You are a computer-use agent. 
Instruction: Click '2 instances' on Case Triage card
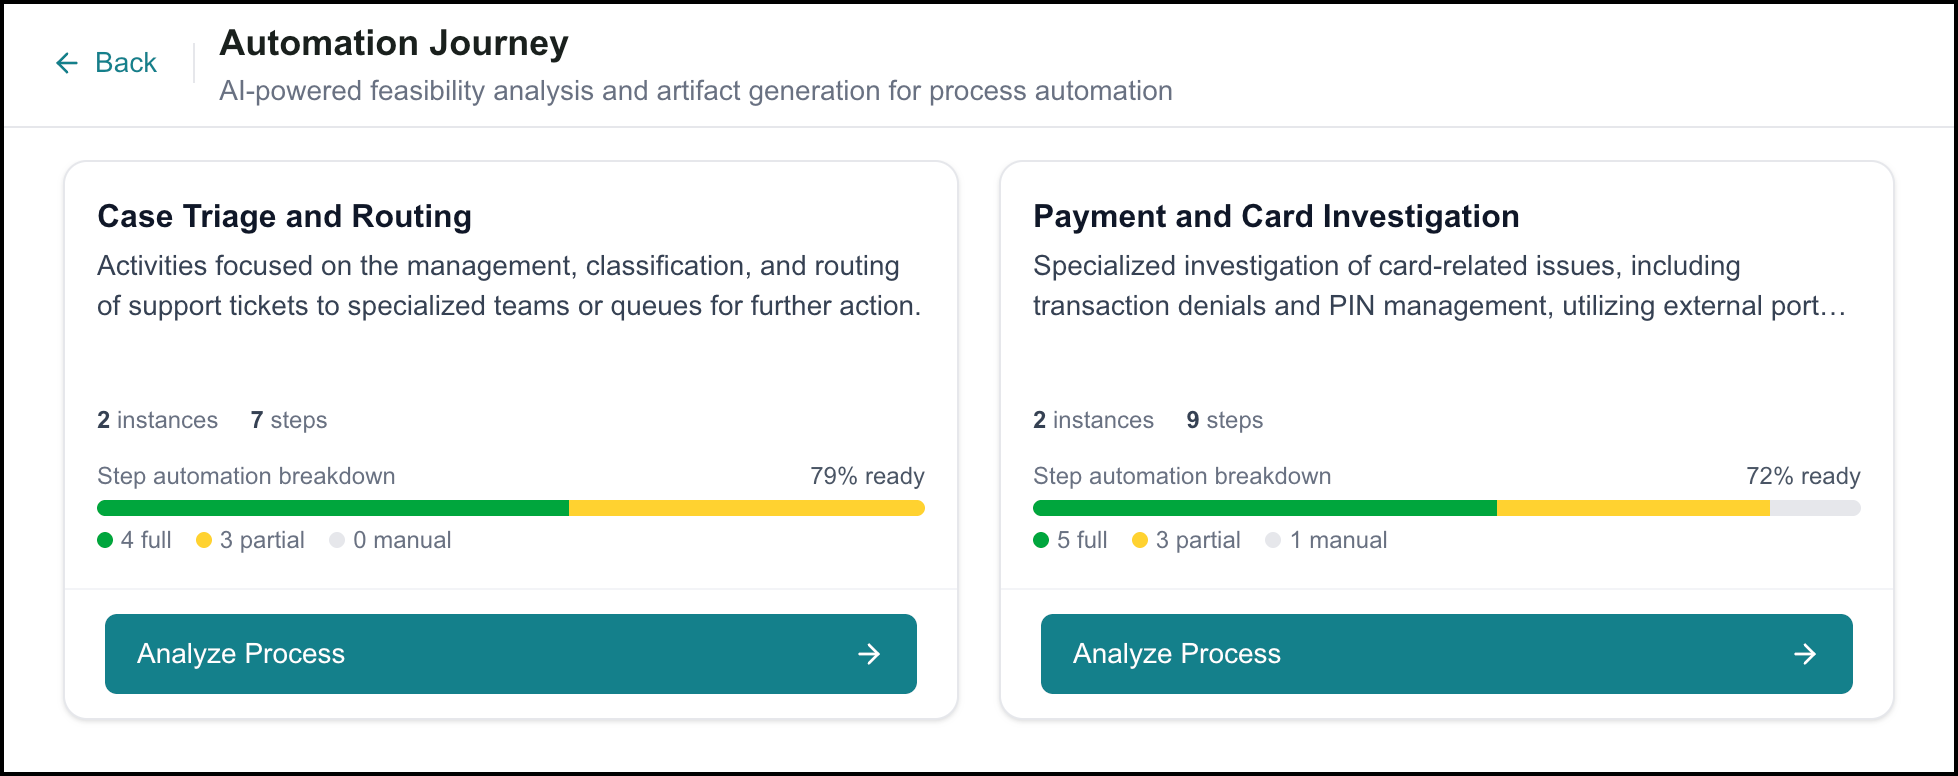pyautogui.click(x=157, y=420)
